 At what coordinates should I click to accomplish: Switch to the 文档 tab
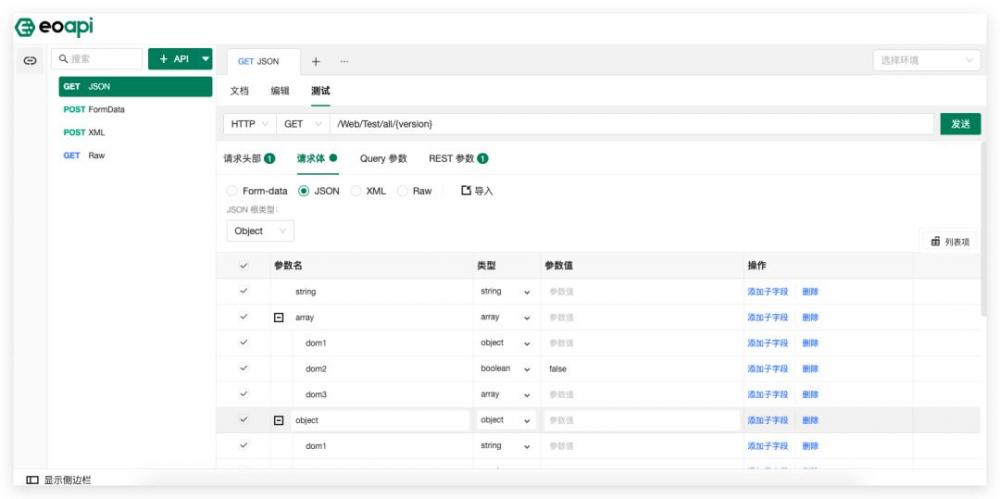pos(239,91)
